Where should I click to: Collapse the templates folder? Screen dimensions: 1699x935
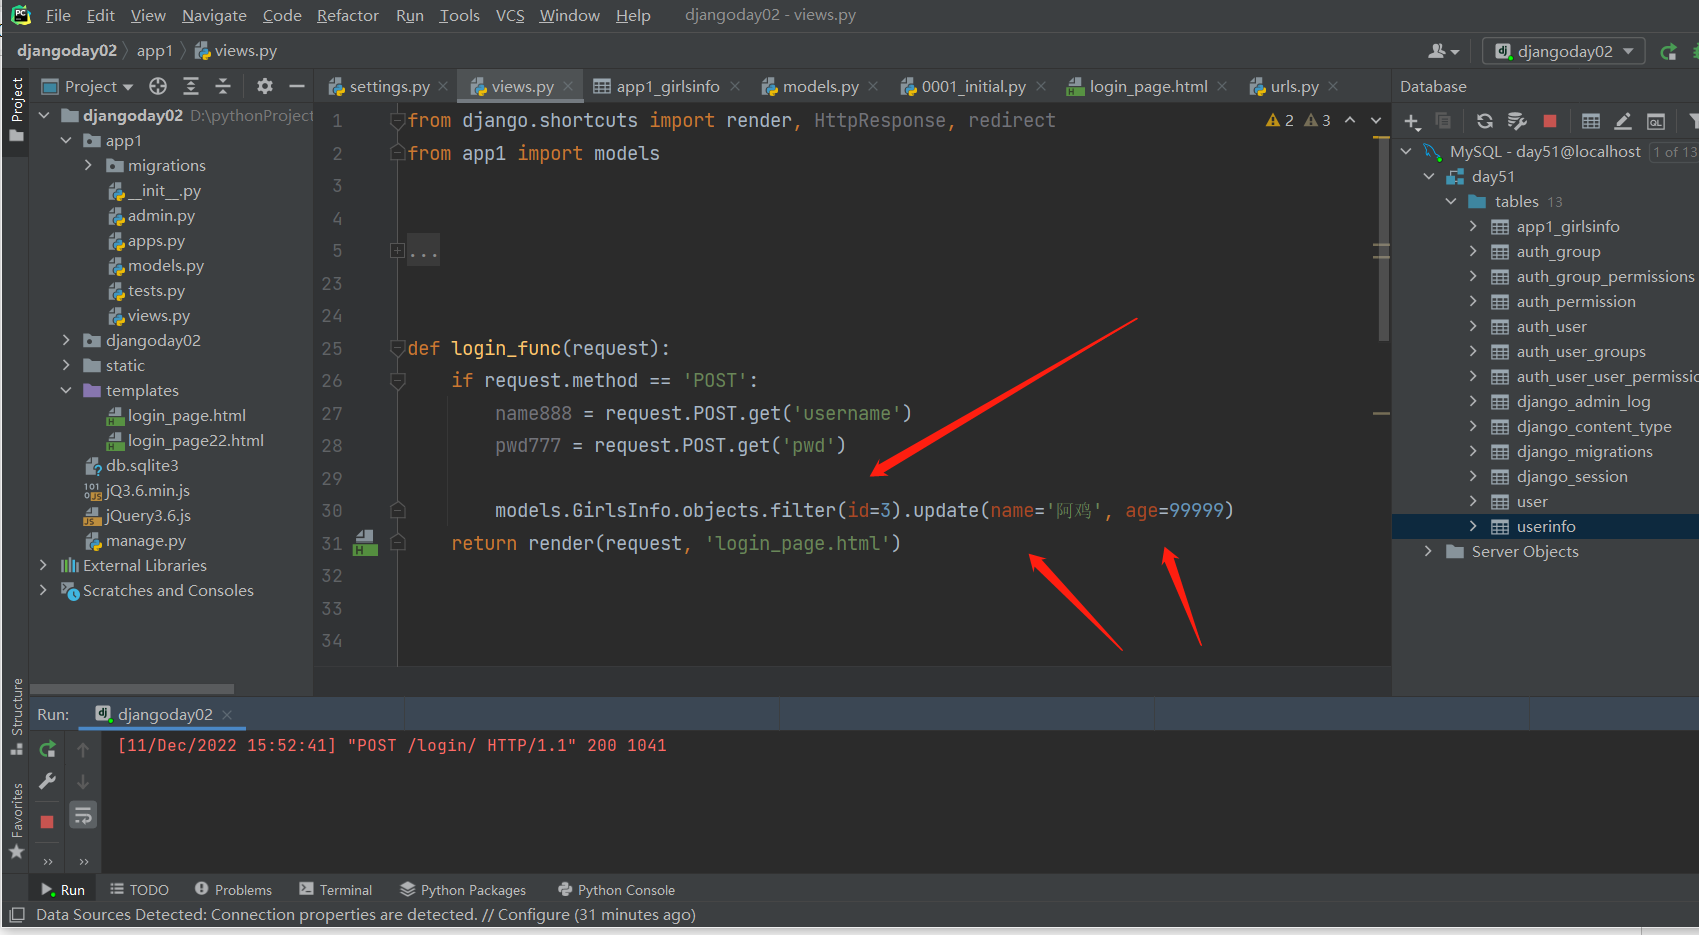click(66, 391)
